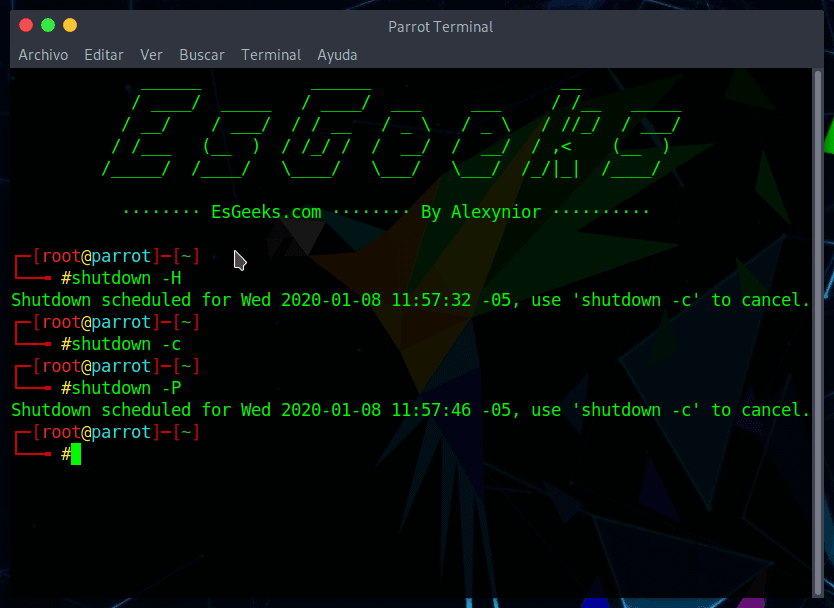Open the Archivo menu
Viewport: 834px width, 608px height.
click(x=43, y=55)
